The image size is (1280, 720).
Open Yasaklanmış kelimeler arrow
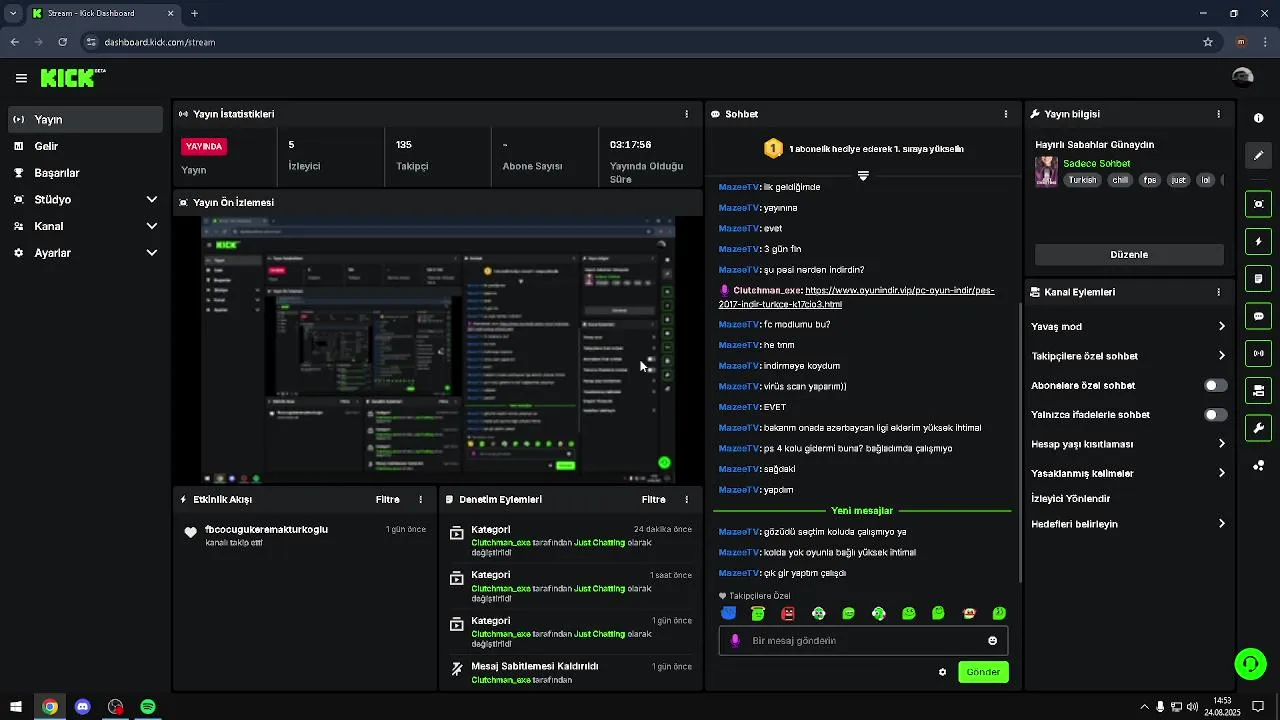1221,473
